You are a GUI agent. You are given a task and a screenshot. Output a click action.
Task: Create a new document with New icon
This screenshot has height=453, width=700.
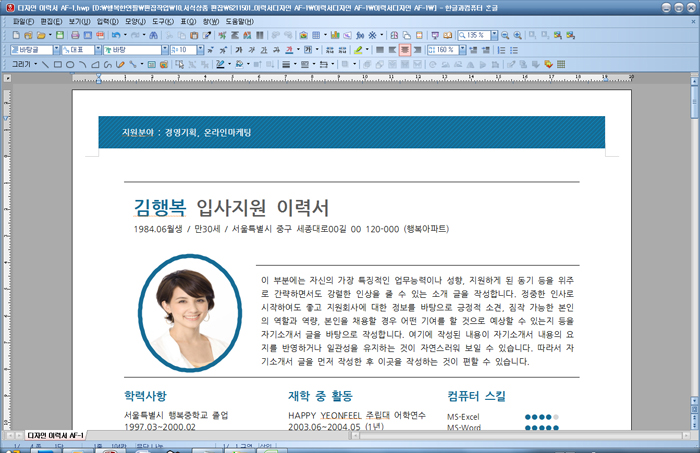coord(16,35)
